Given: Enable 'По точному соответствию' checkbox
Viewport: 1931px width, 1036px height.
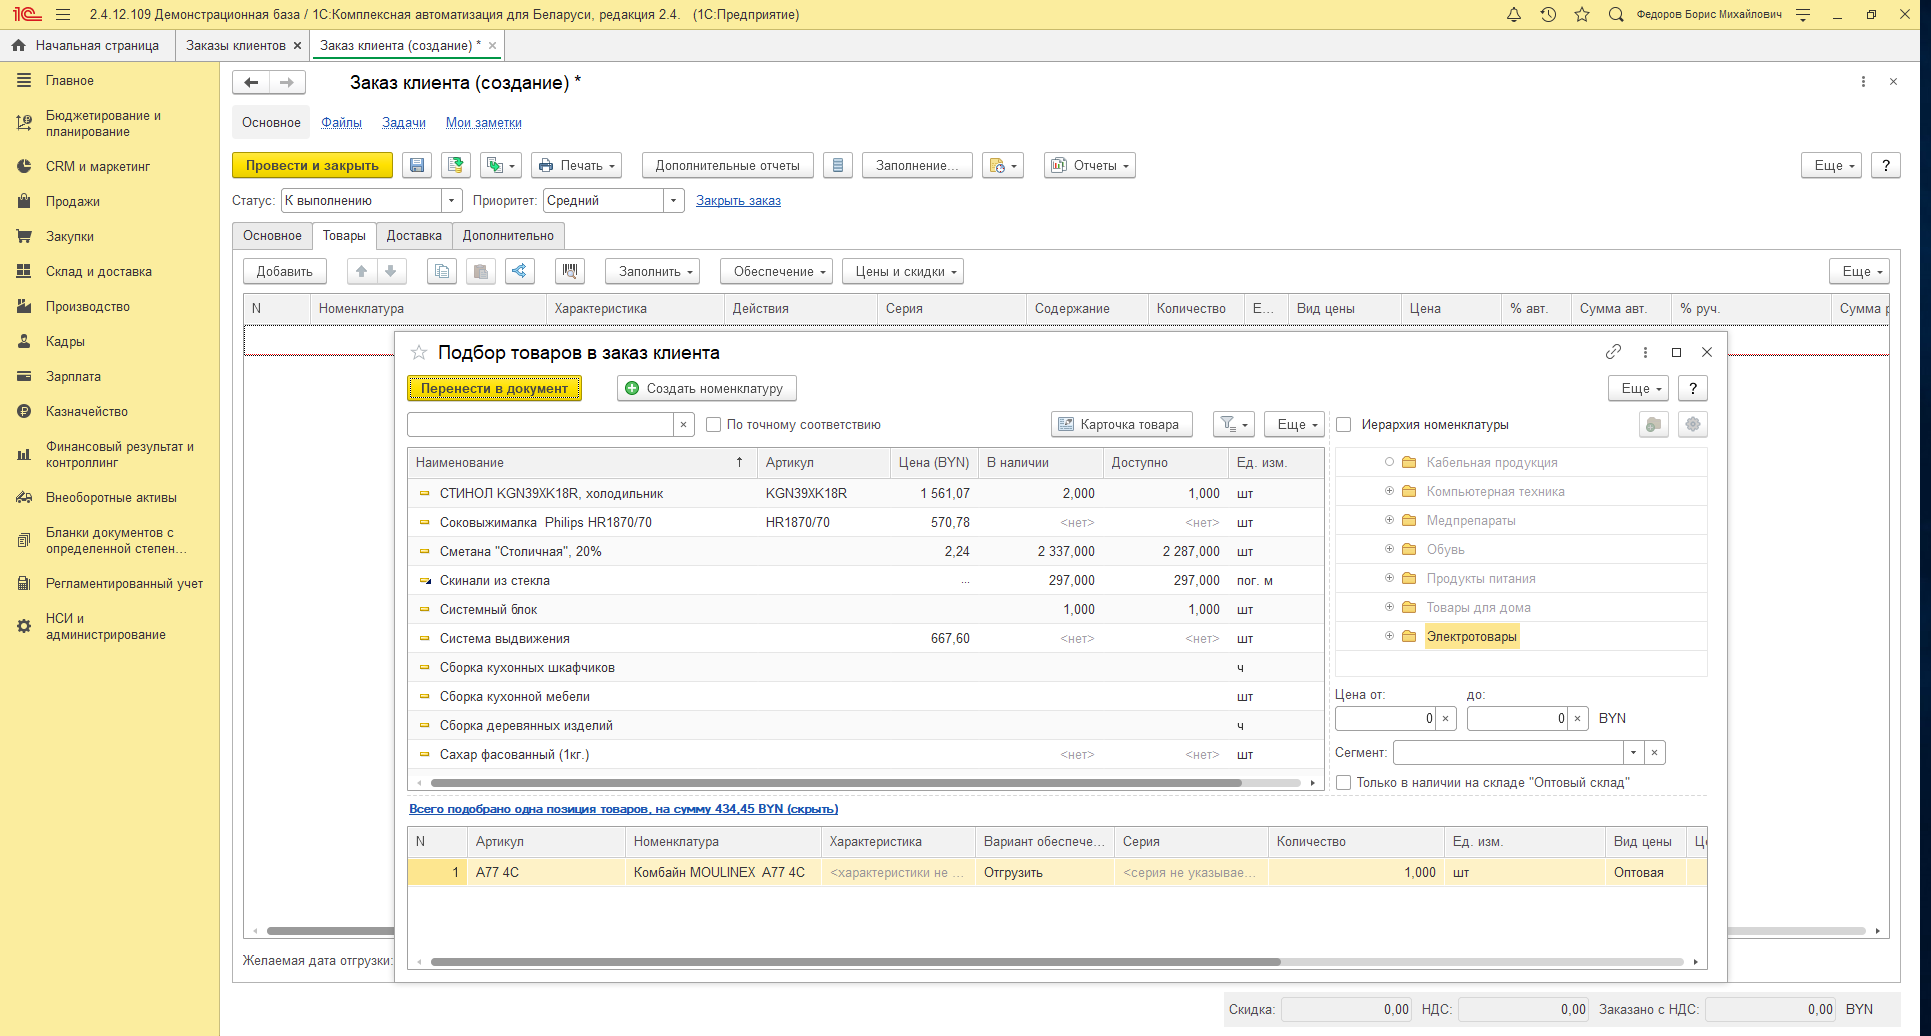Looking at the screenshot, I should point(714,425).
